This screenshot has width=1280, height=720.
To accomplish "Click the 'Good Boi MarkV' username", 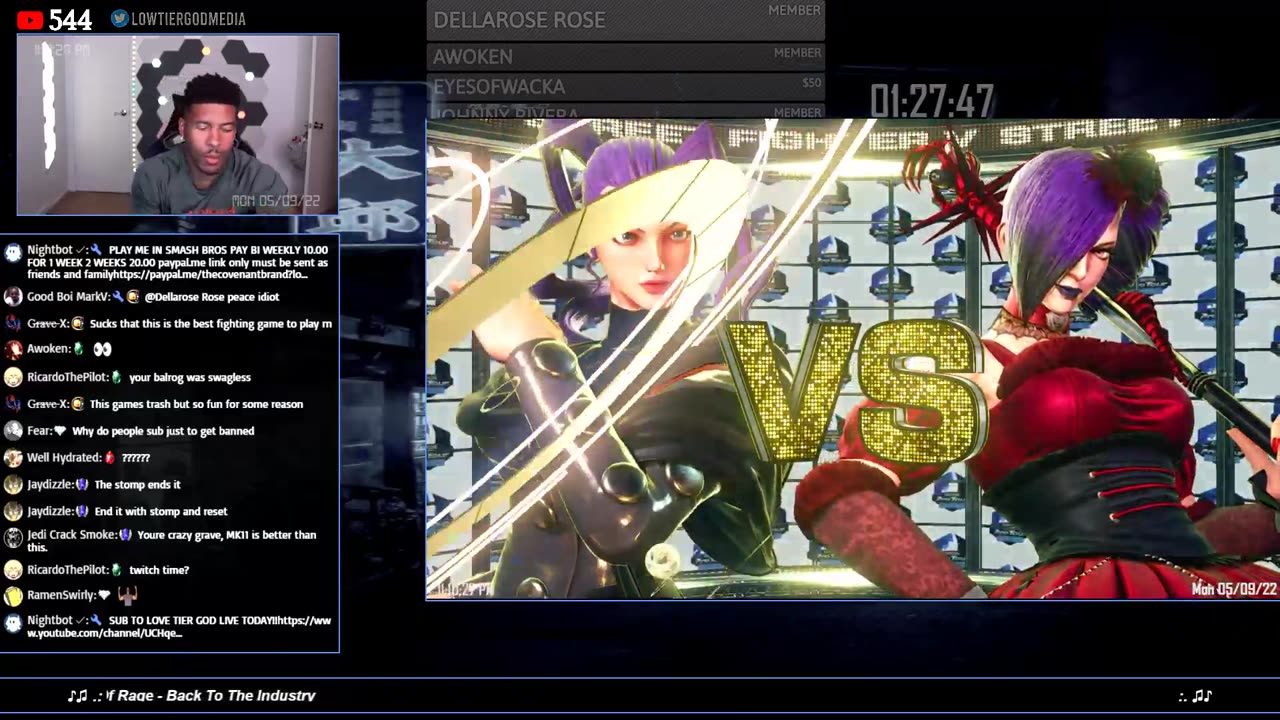I will pos(67,297).
